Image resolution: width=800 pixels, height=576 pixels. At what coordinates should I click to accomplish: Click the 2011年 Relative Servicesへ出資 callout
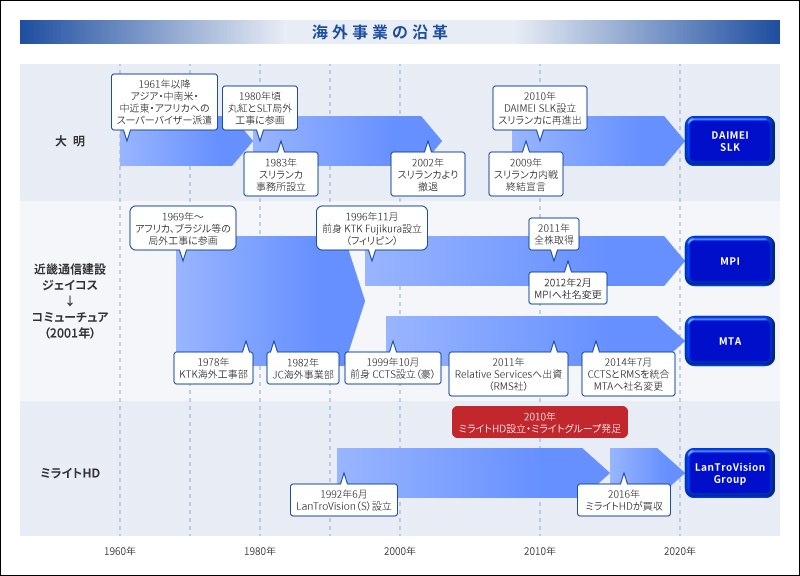[508, 374]
